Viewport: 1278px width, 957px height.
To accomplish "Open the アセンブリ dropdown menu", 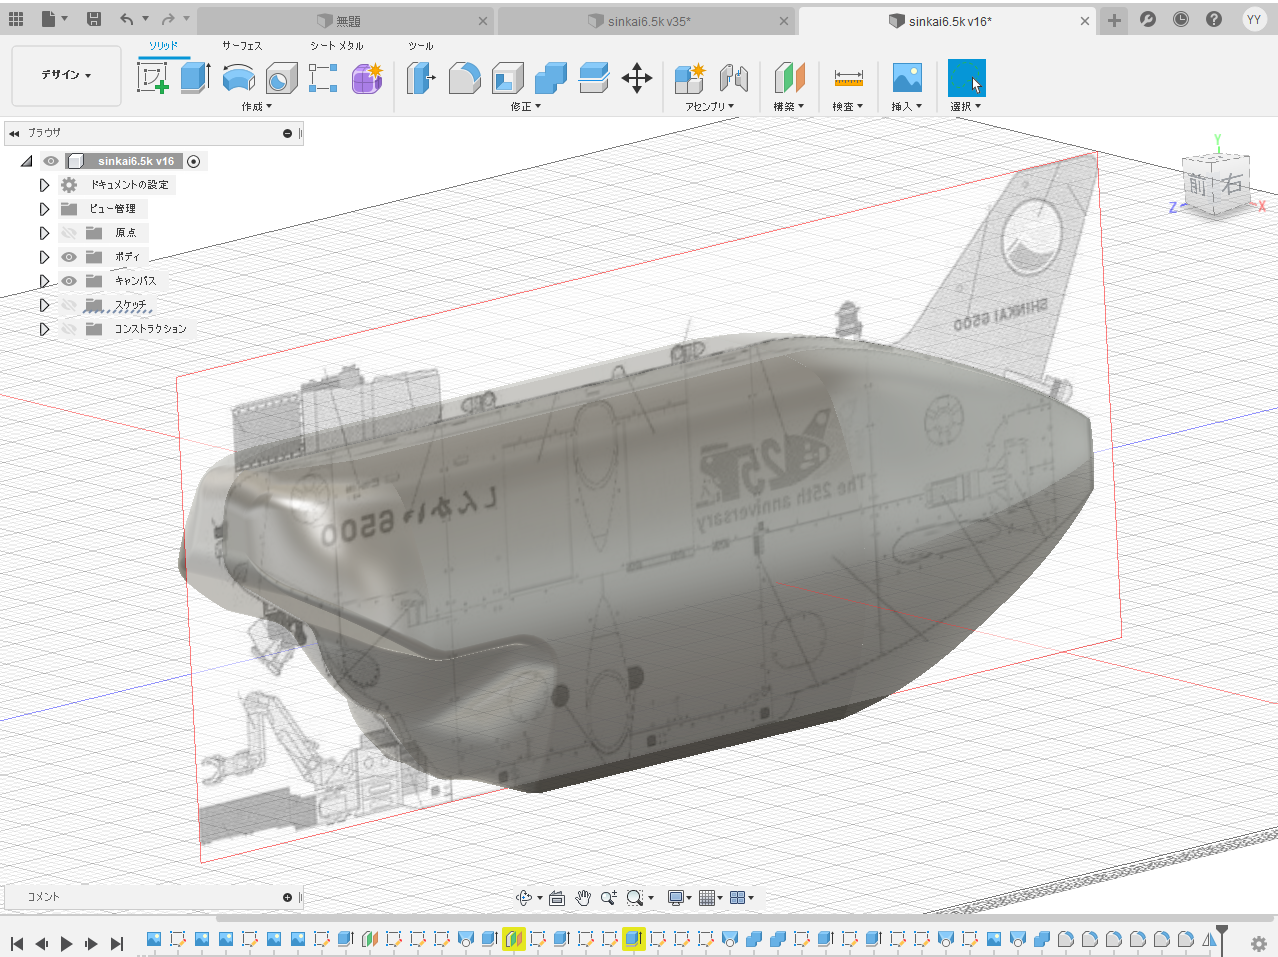I will [x=709, y=106].
